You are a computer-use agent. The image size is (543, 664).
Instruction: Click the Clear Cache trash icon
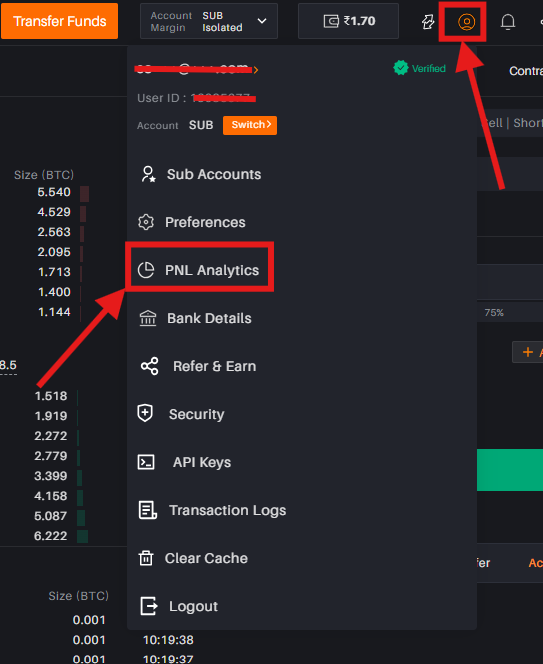pos(146,558)
